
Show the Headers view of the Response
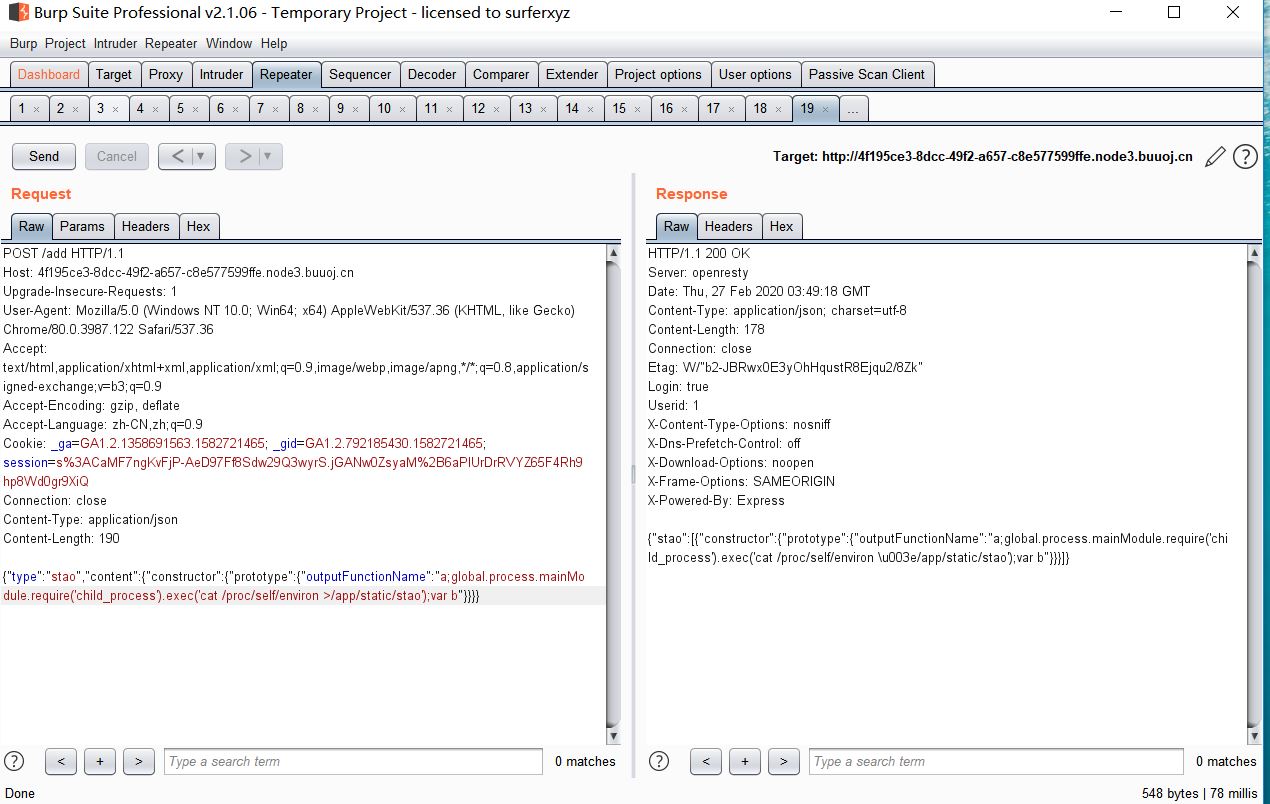point(729,226)
